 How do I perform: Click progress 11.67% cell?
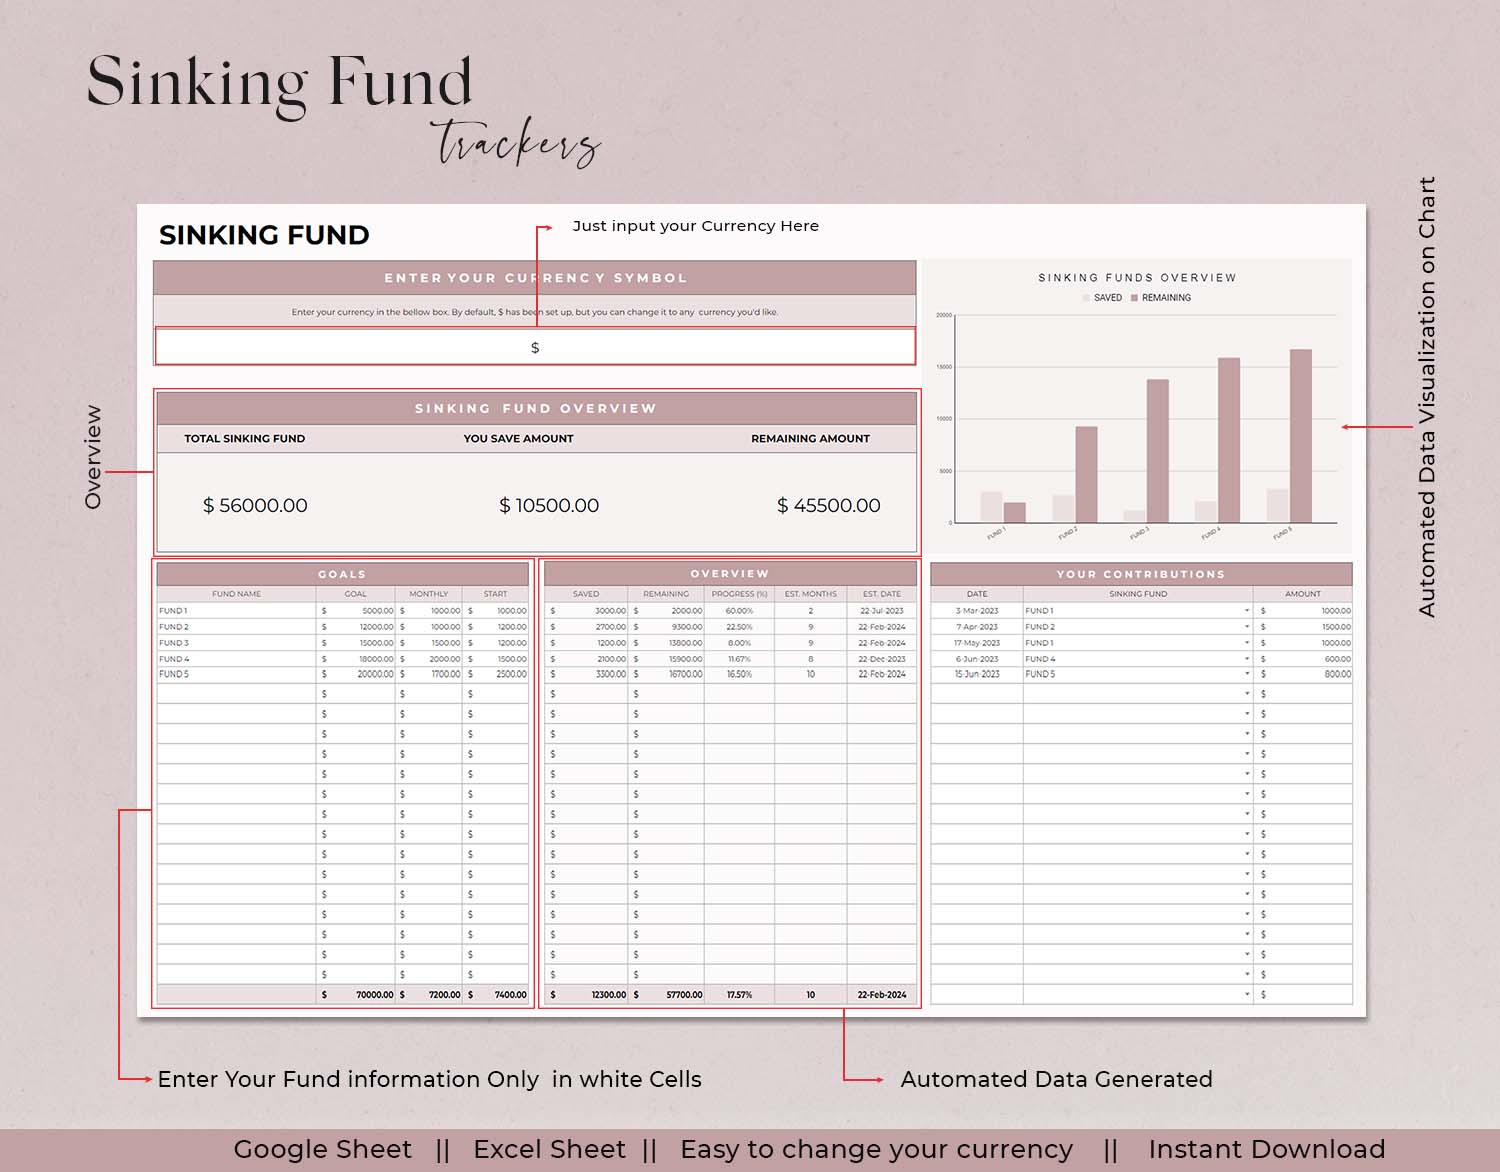pyautogui.click(x=739, y=659)
